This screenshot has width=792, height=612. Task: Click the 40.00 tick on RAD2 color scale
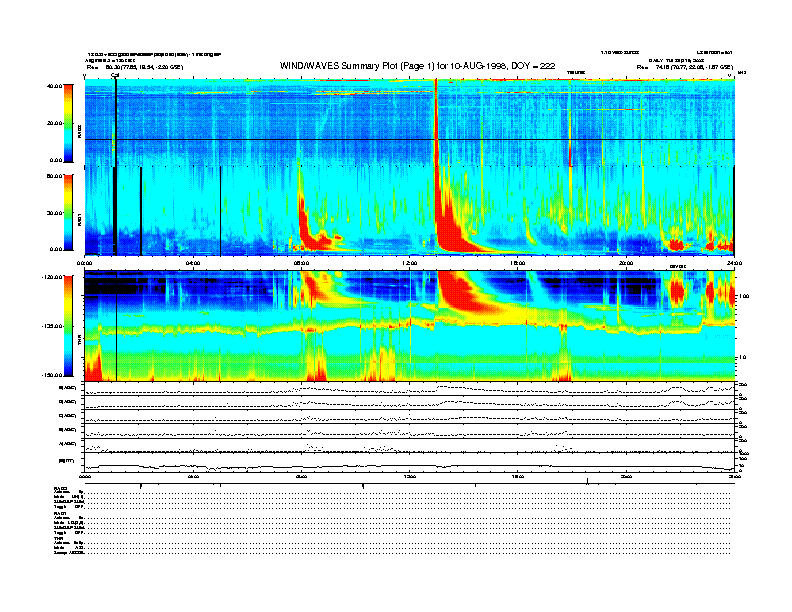coord(54,86)
